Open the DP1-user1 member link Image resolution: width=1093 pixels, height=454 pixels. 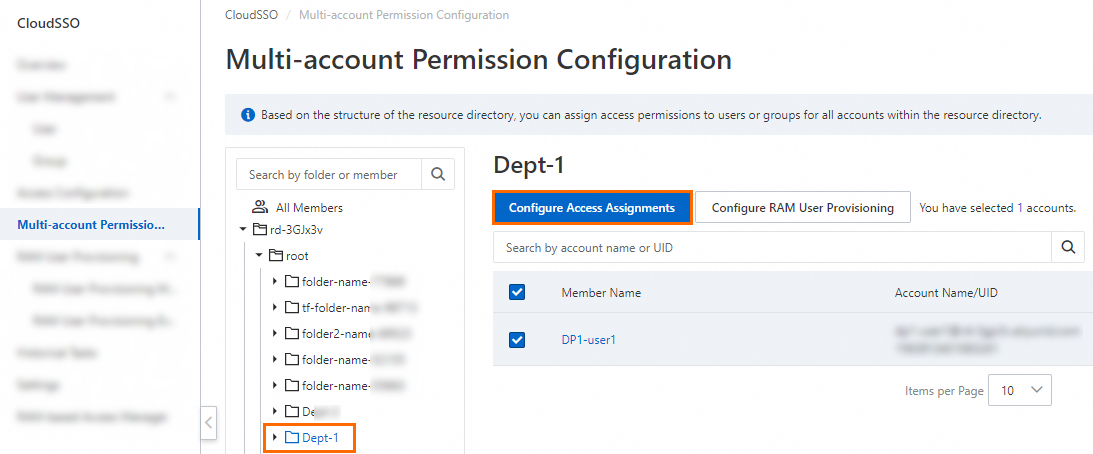[588, 339]
